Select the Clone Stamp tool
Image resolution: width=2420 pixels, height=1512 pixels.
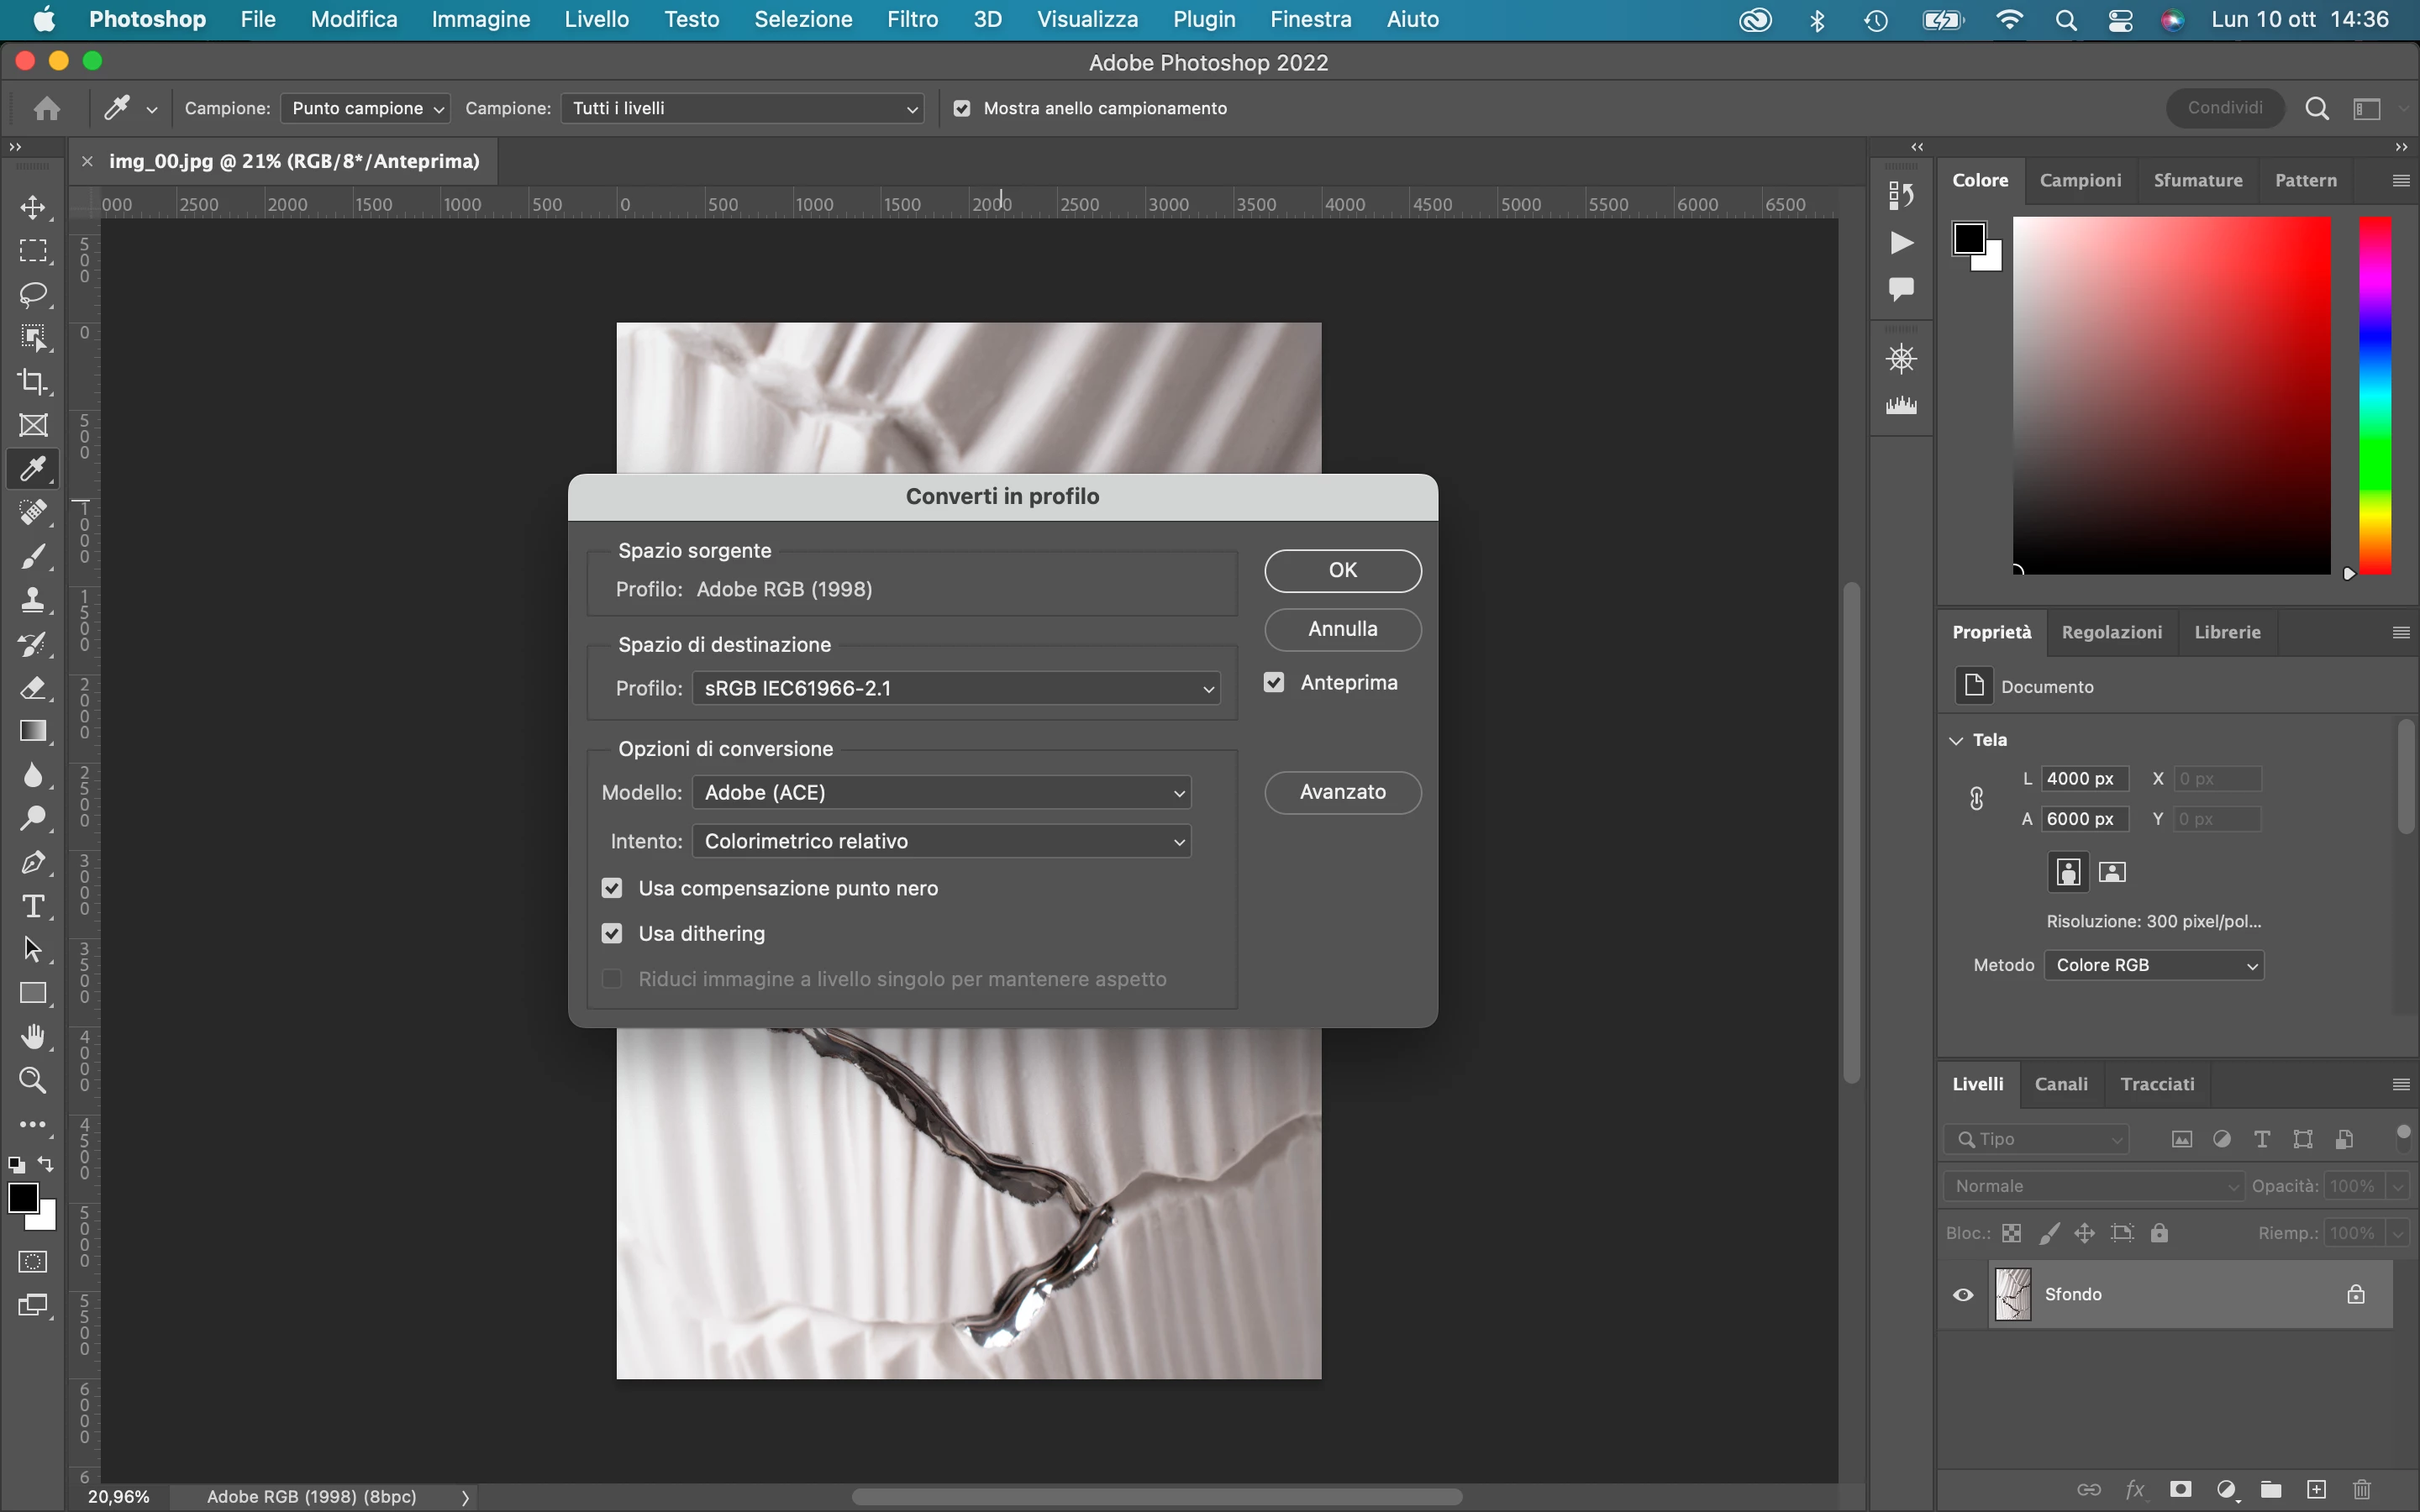tap(33, 600)
